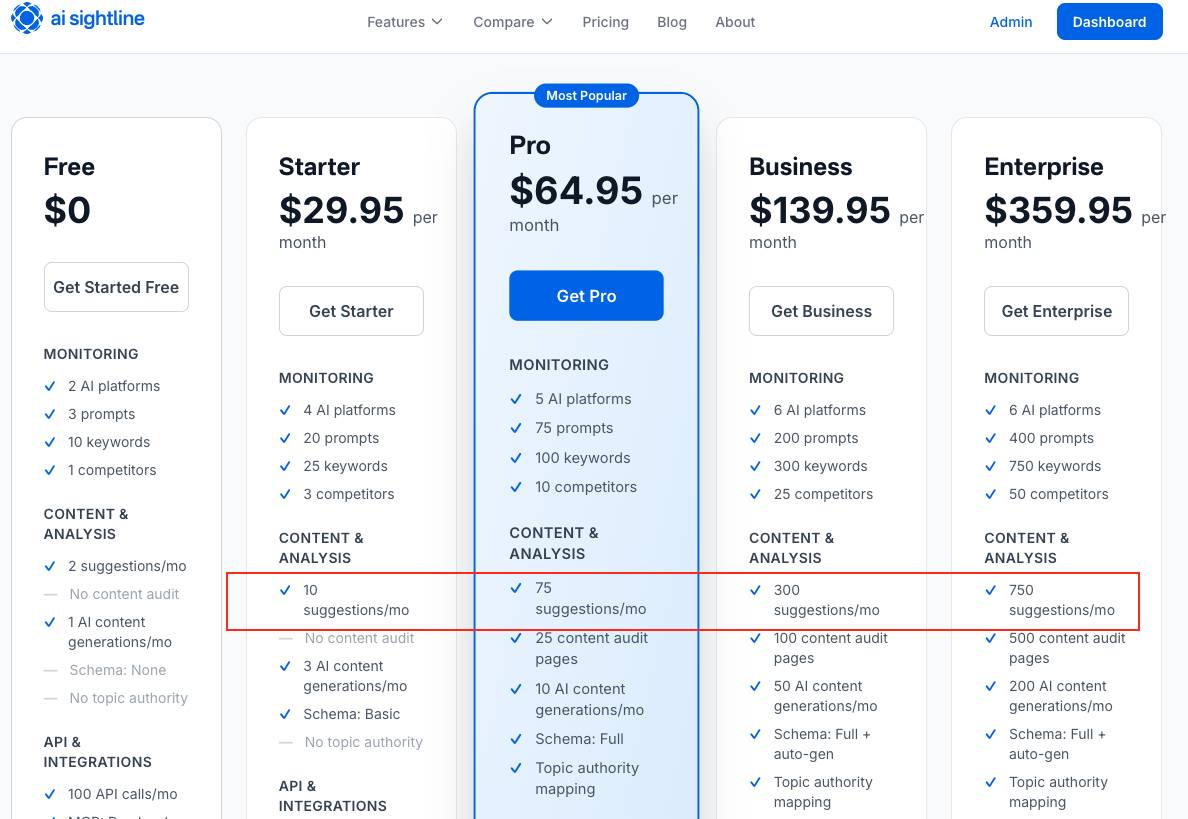Screen dimensions: 1188x819
Task: Expand the Features dropdown menu
Action: [404, 22]
